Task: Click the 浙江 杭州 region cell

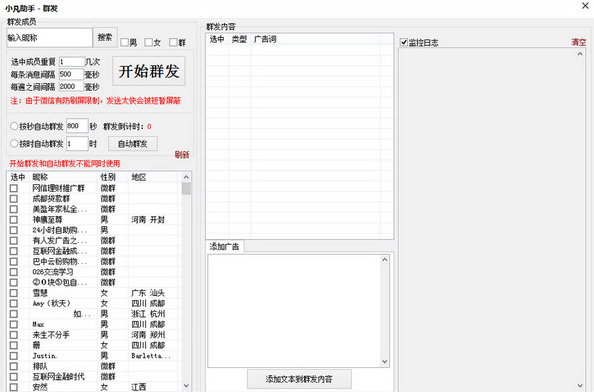Action: tap(148, 314)
